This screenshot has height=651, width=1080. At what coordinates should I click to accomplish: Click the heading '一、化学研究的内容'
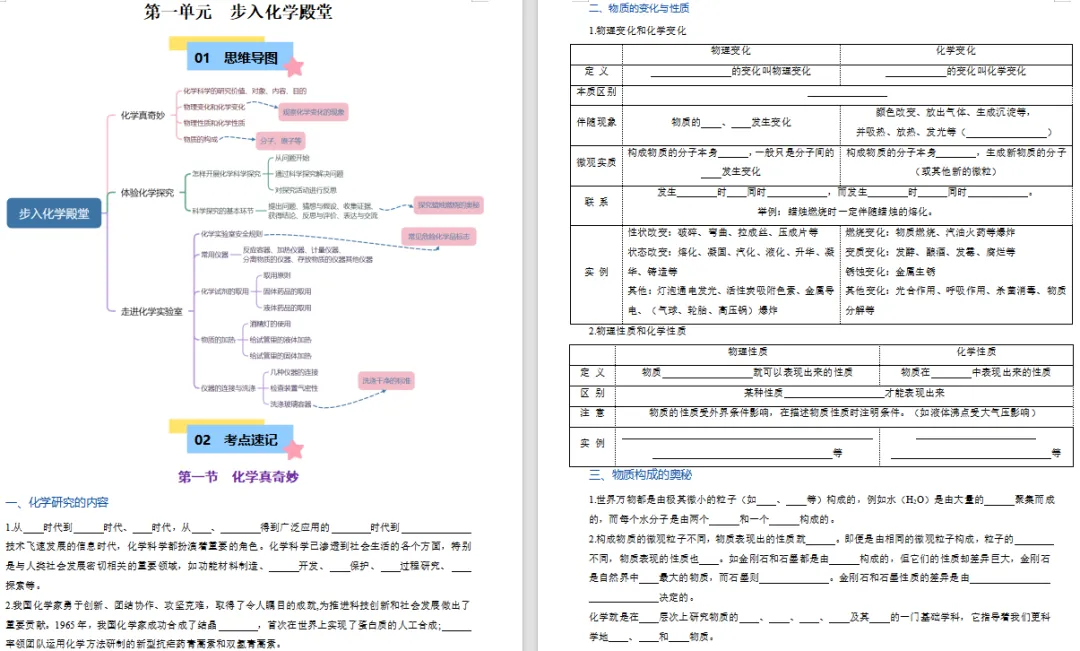(x=57, y=502)
